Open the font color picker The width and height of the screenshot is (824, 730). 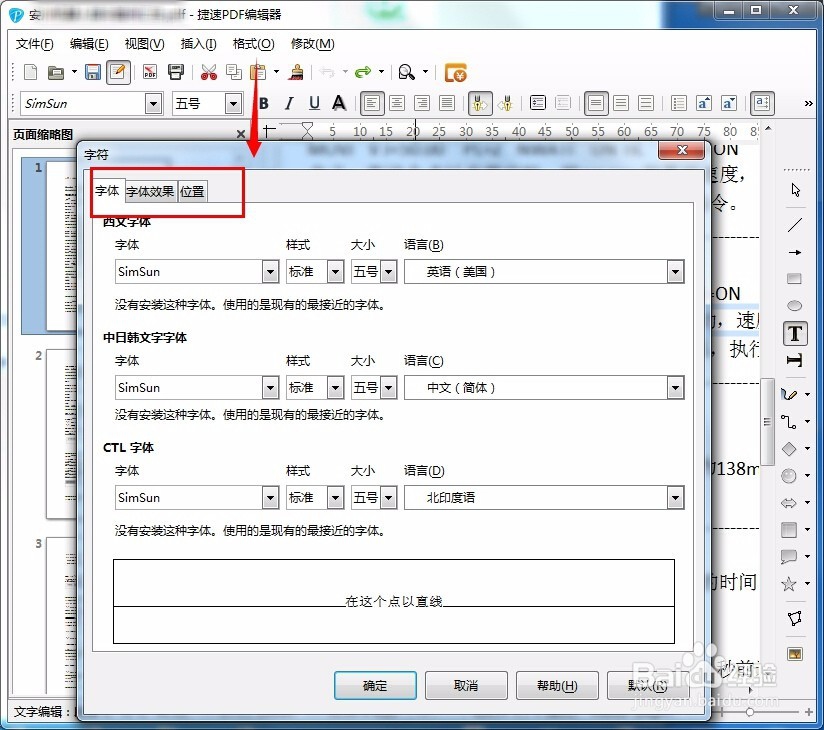339,103
